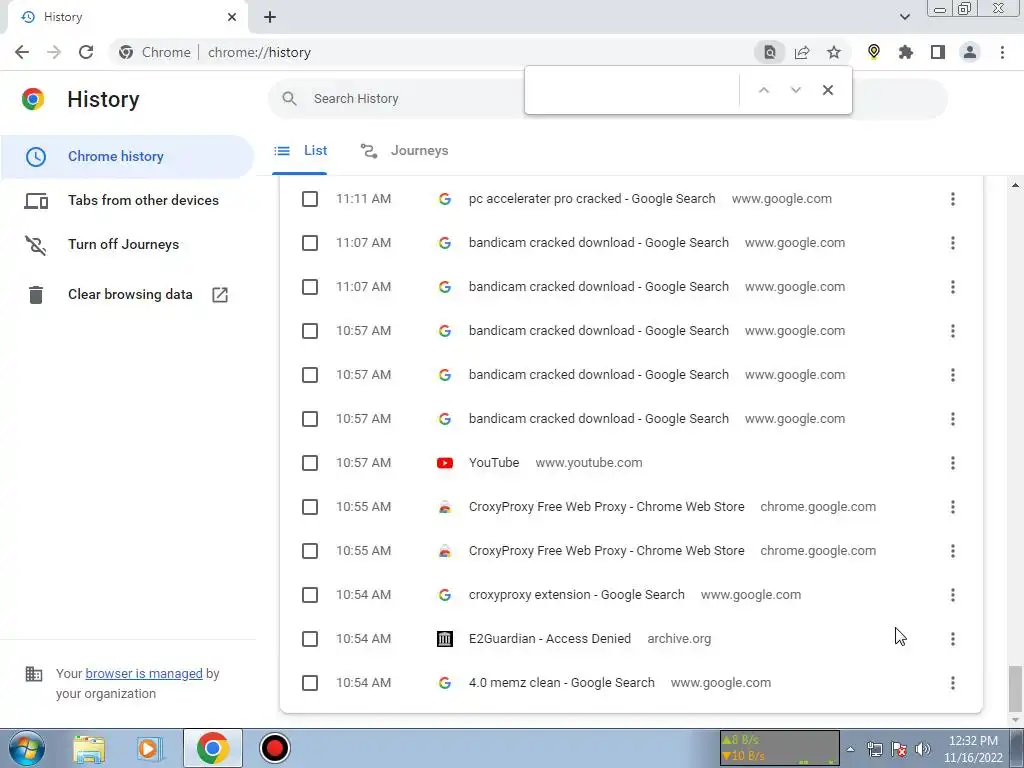The width and height of the screenshot is (1024, 768).
Task: Check the box for croxyproxy extension search entry
Action: 310,595
